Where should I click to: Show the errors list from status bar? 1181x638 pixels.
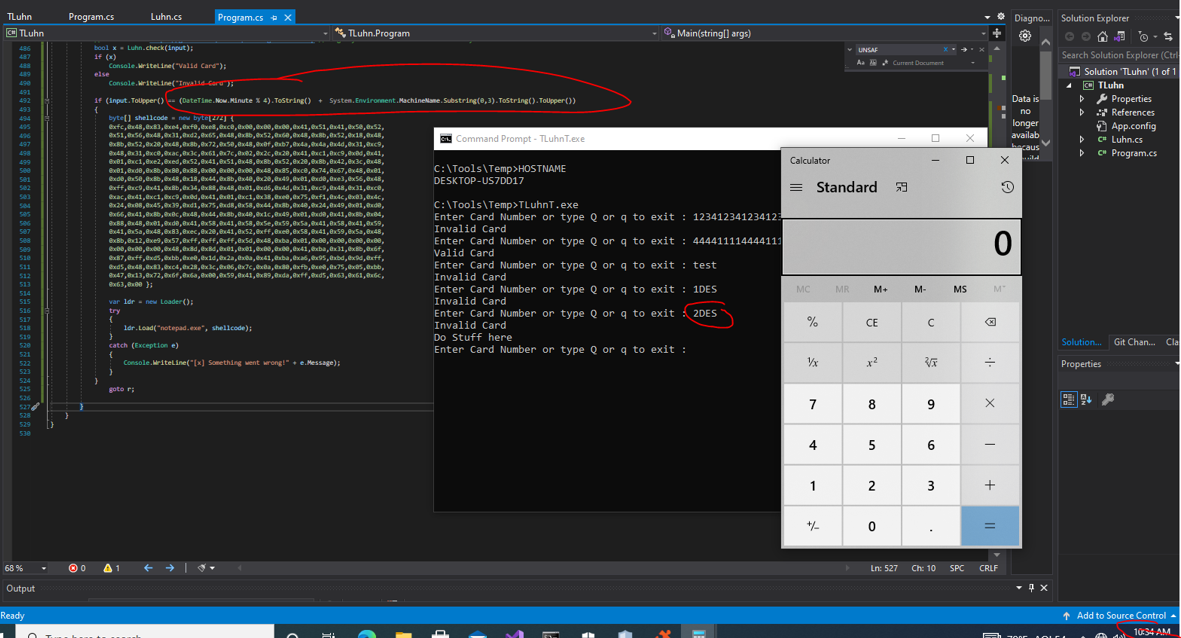click(77, 567)
